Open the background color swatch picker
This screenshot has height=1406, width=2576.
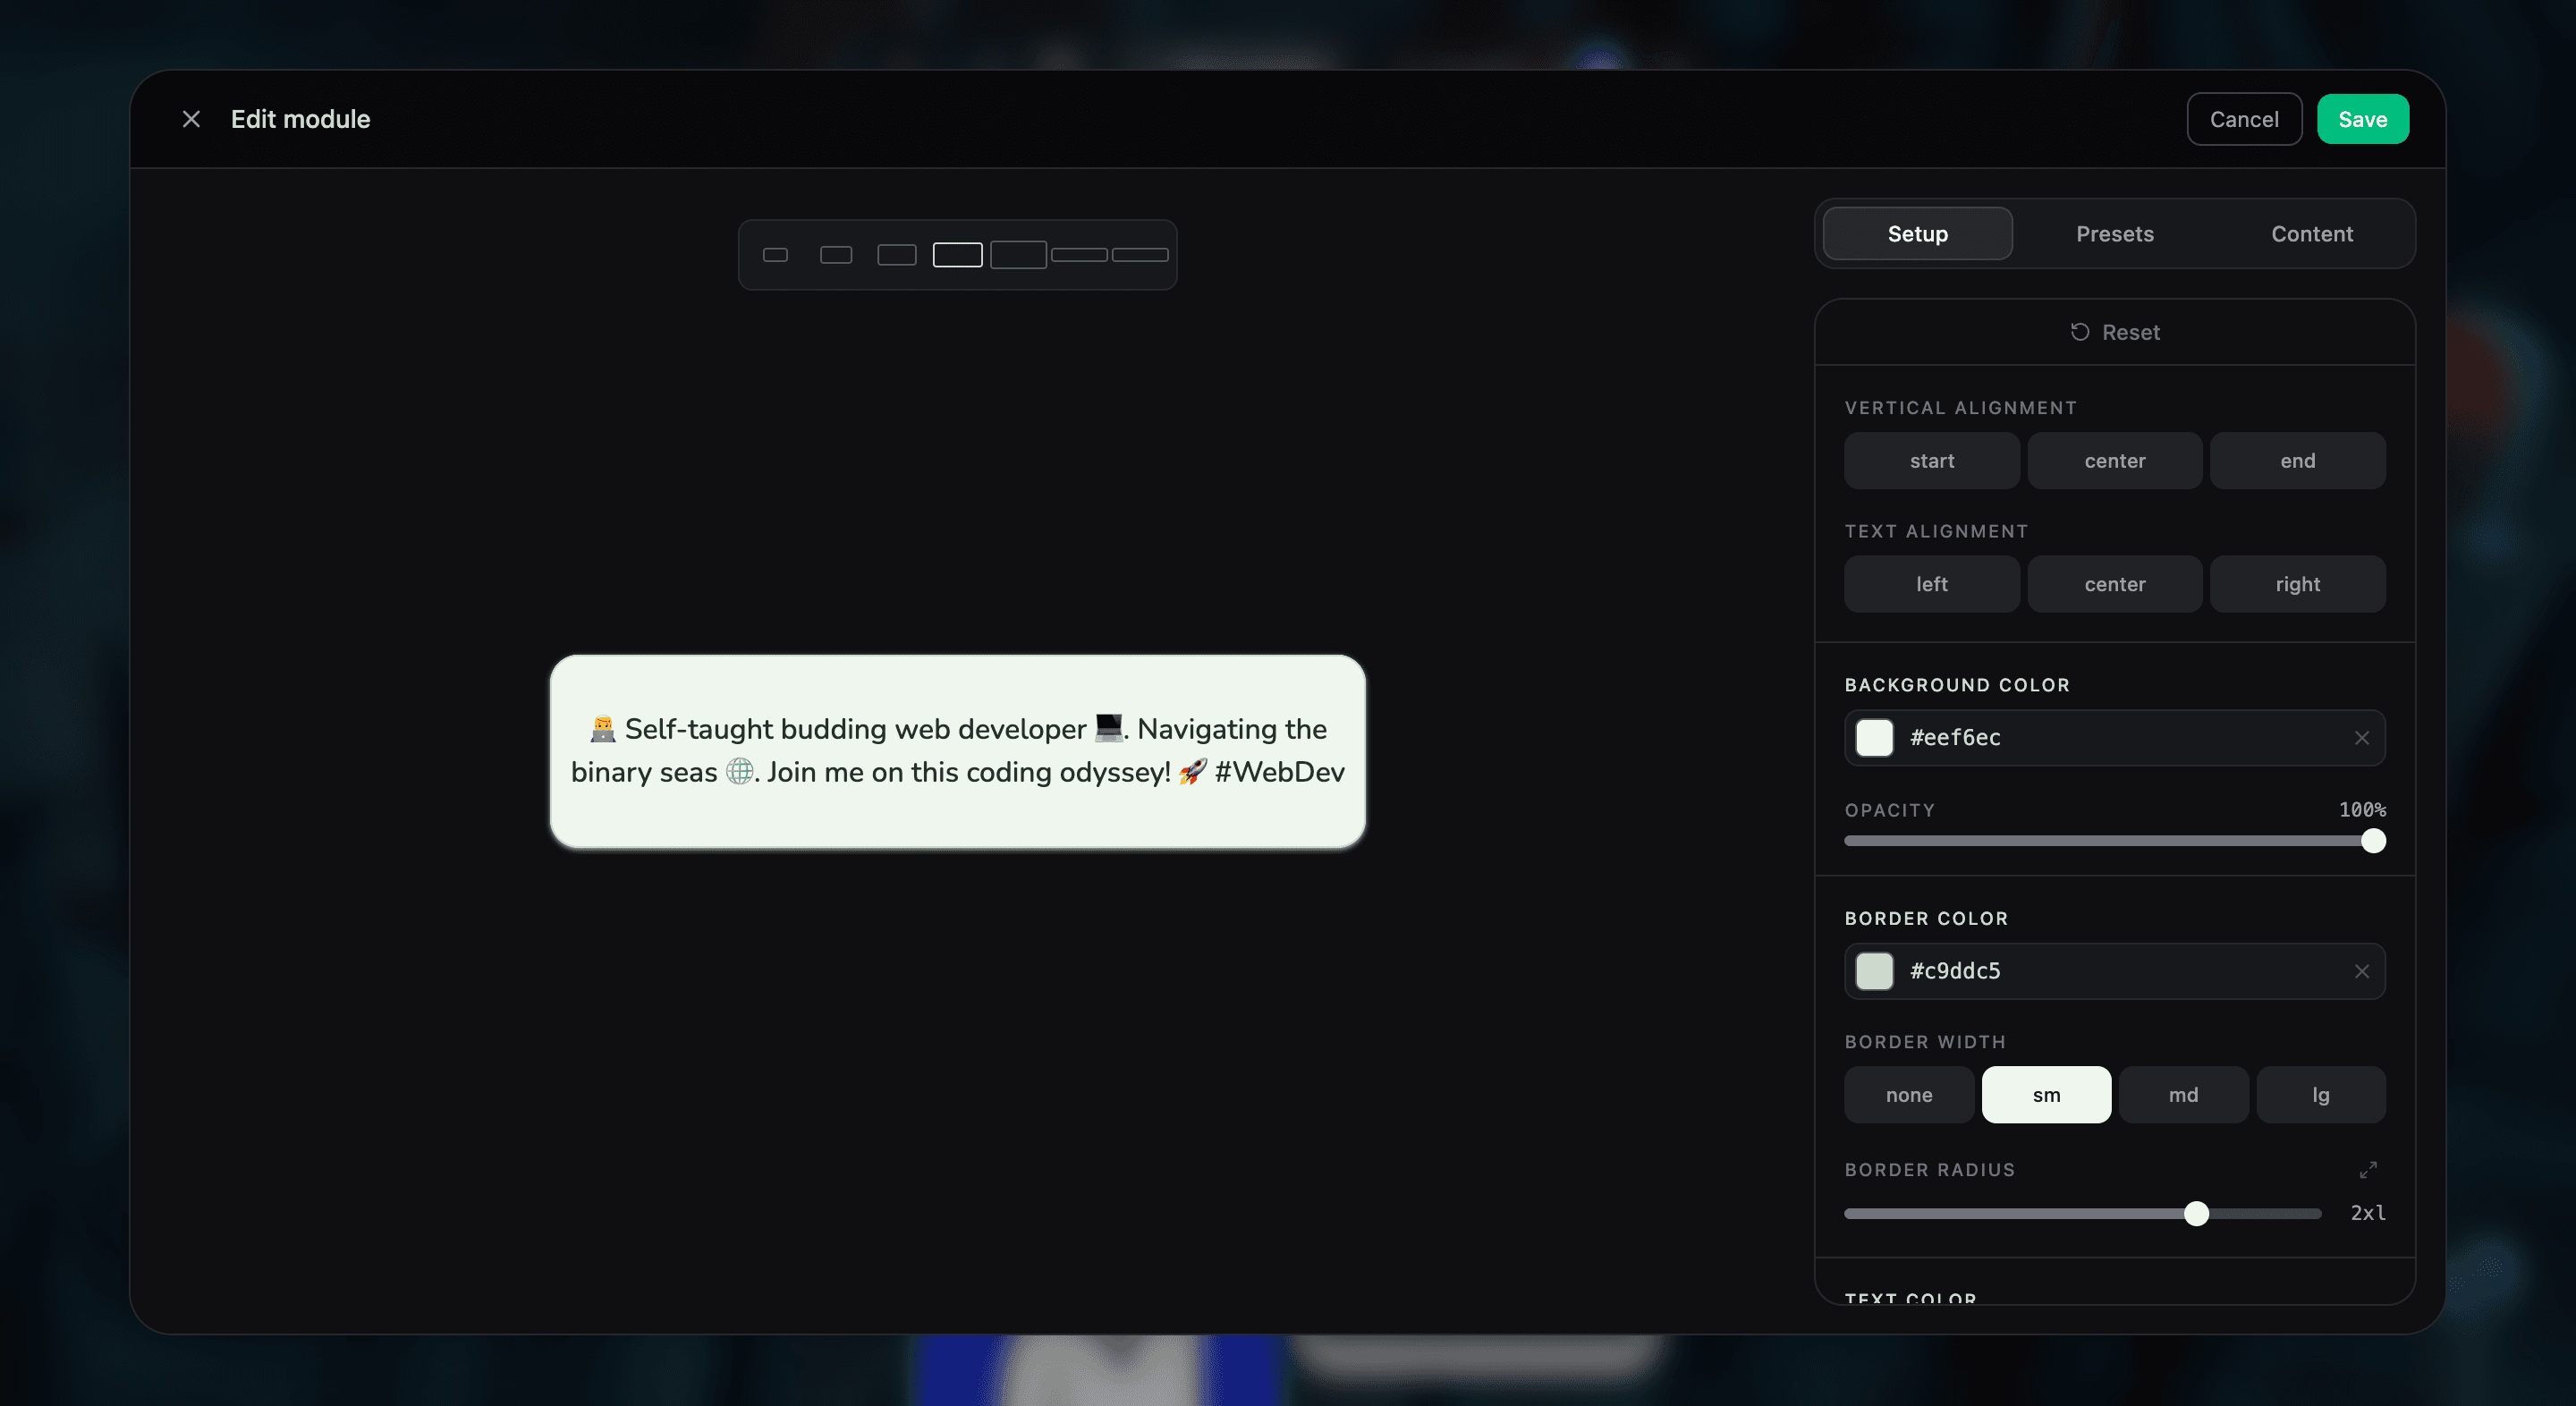(x=1874, y=738)
